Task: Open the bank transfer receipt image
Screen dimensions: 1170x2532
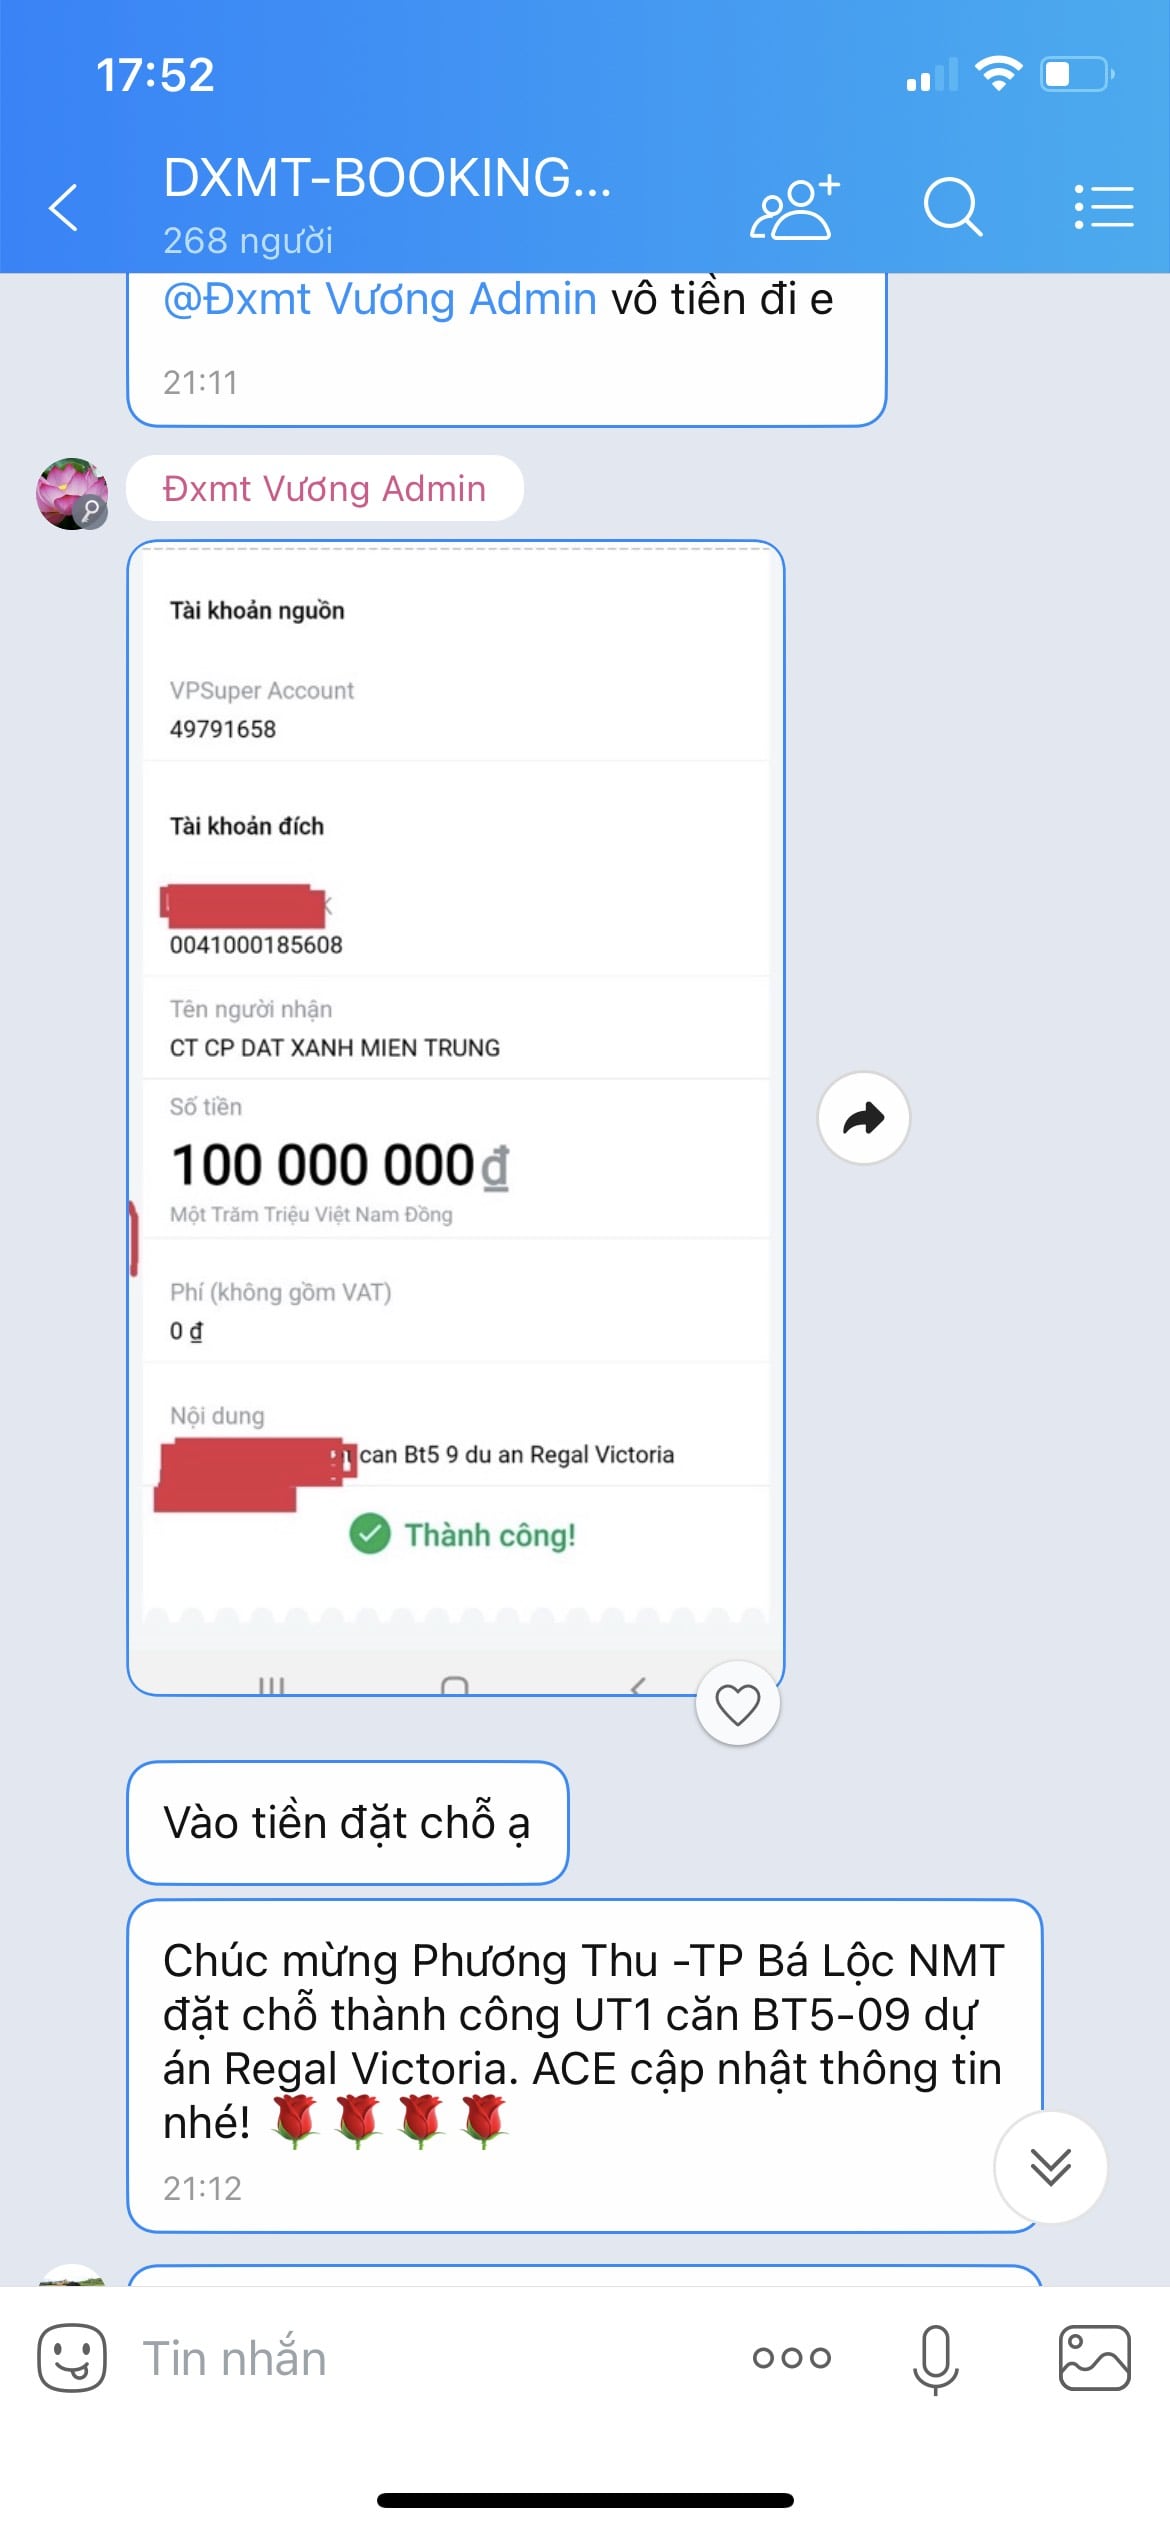Action: coord(456,1118)
